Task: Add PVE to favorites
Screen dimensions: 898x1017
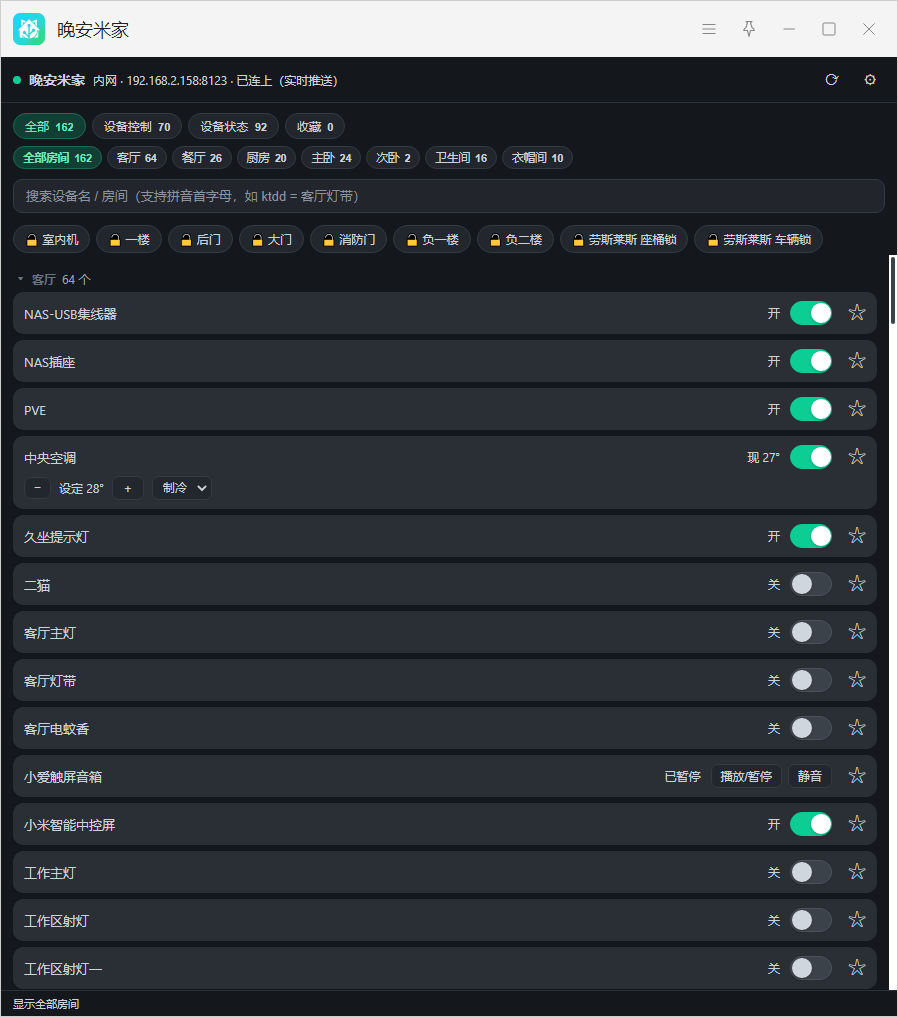Action: [857, 409]
